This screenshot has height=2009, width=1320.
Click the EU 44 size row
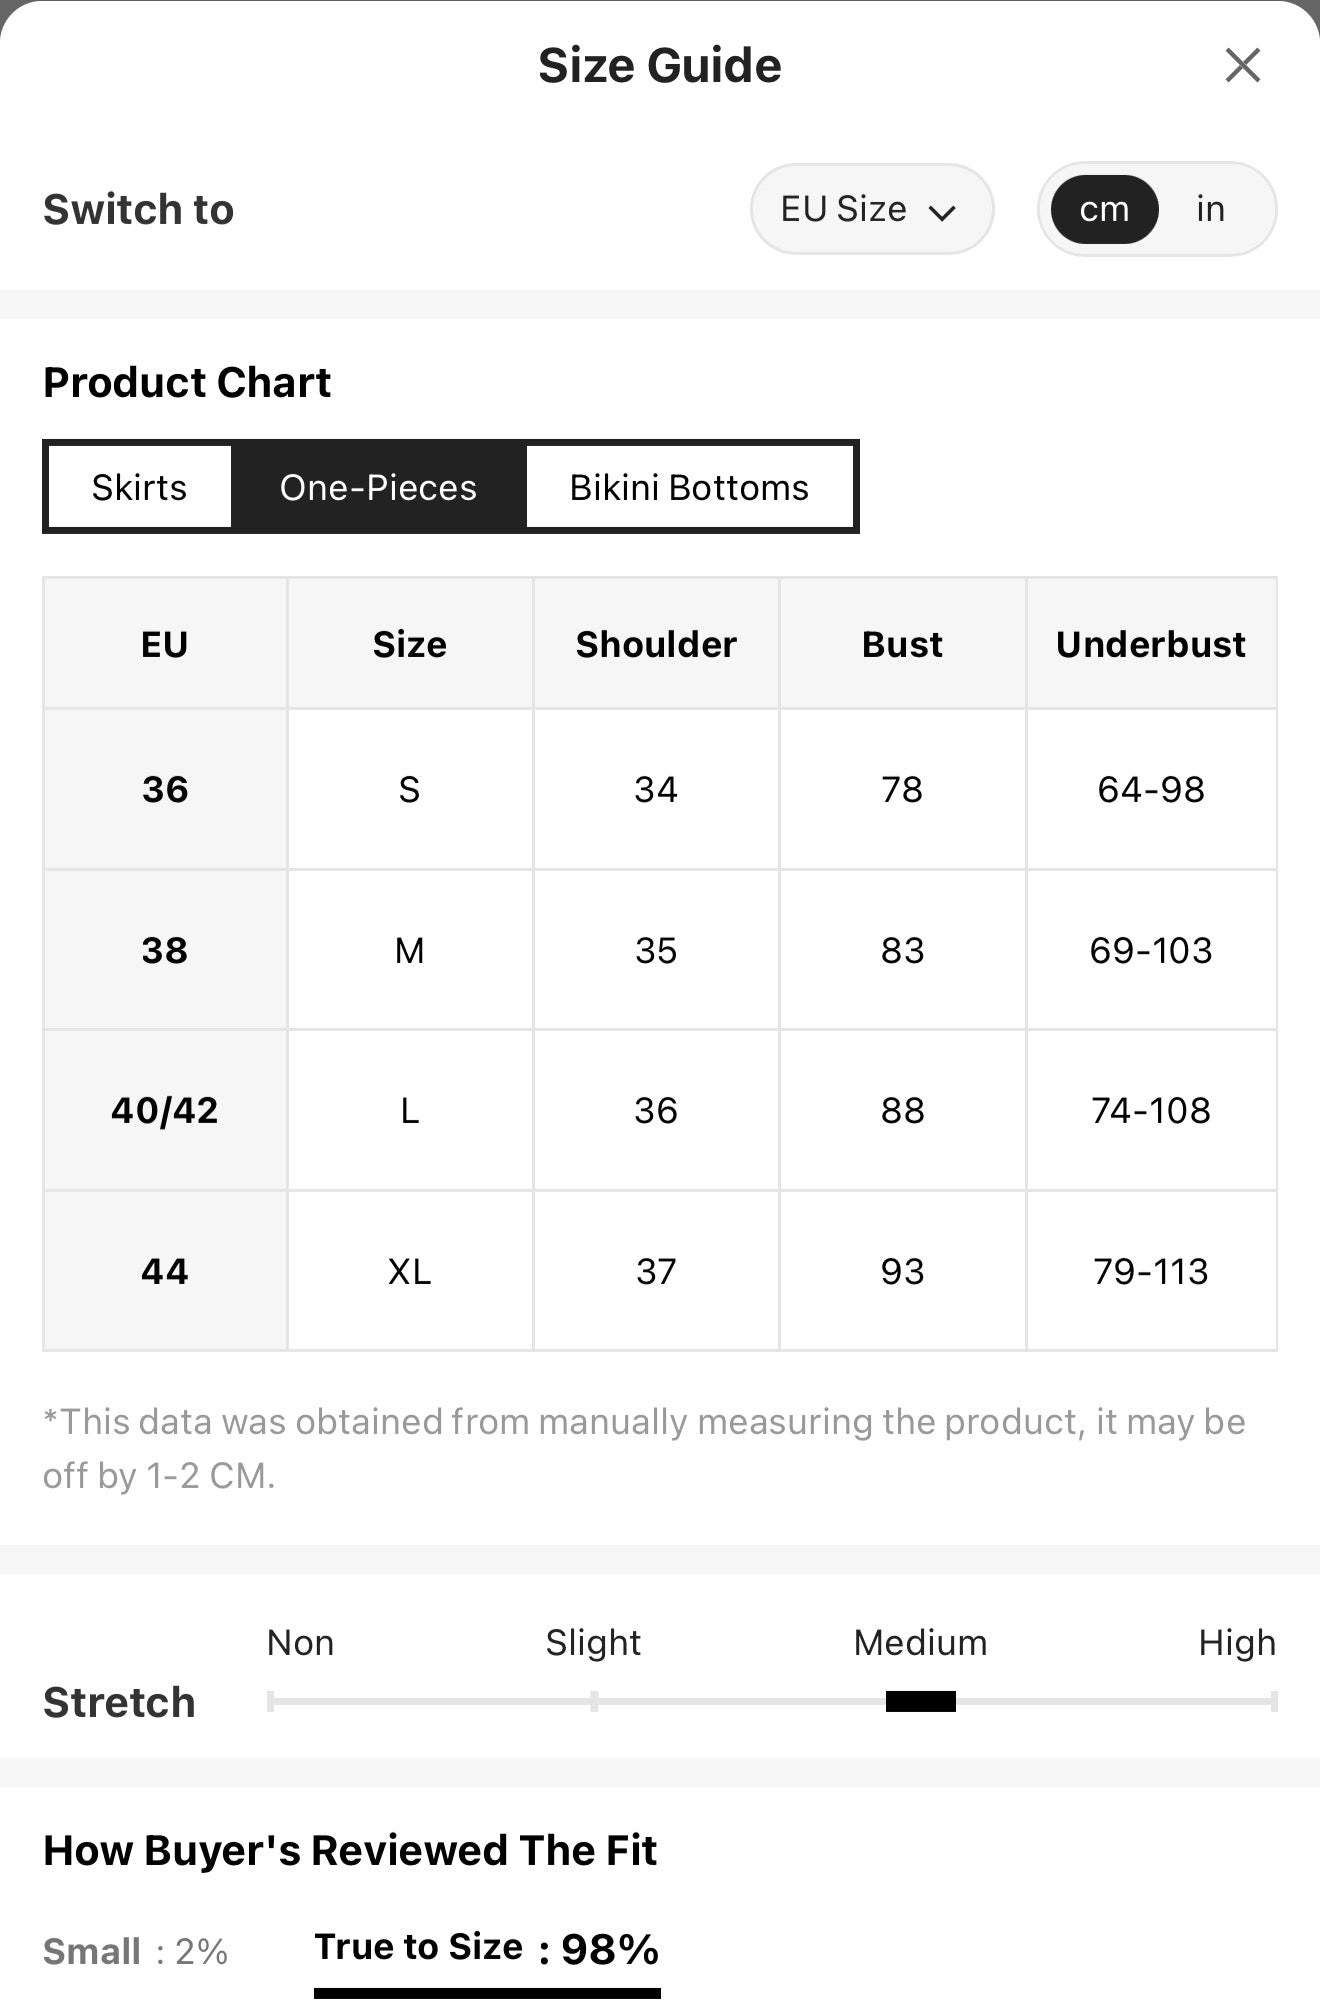(660, 1271)
